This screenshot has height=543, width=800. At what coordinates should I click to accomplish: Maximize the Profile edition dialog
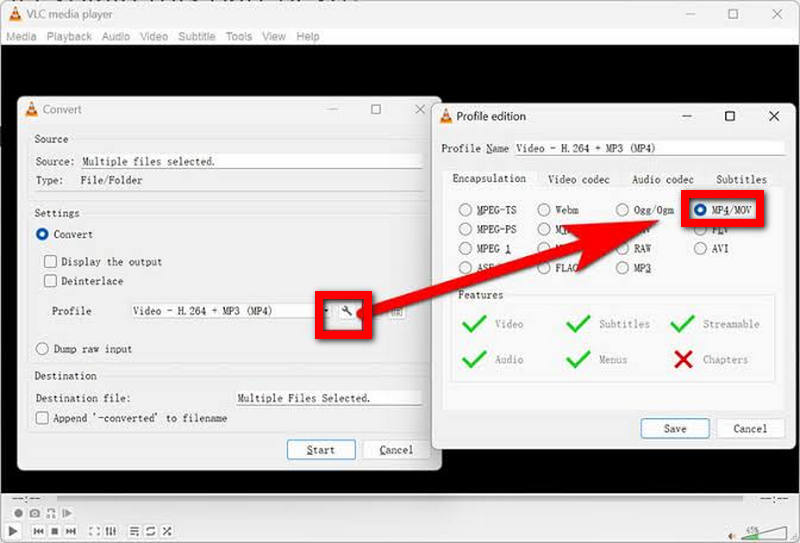(730, 116)
